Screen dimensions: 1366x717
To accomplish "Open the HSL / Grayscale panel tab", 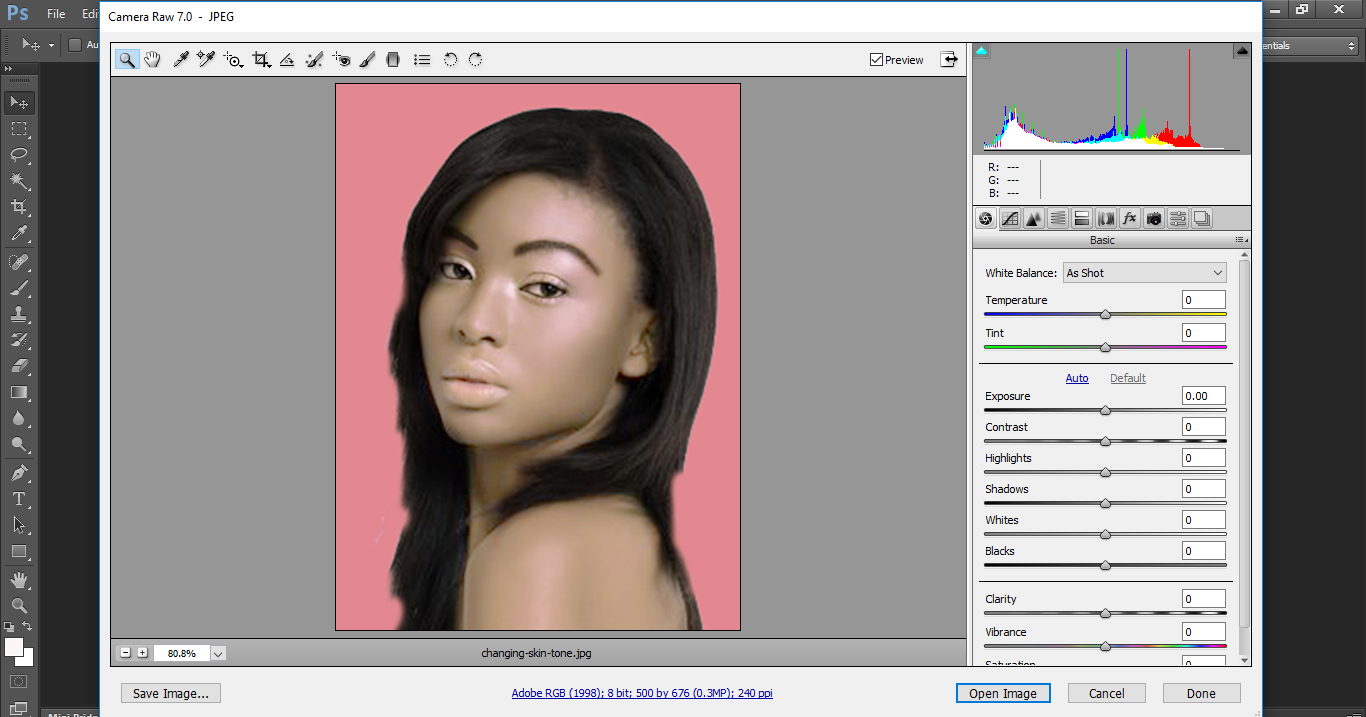I will coord(1058,218).
